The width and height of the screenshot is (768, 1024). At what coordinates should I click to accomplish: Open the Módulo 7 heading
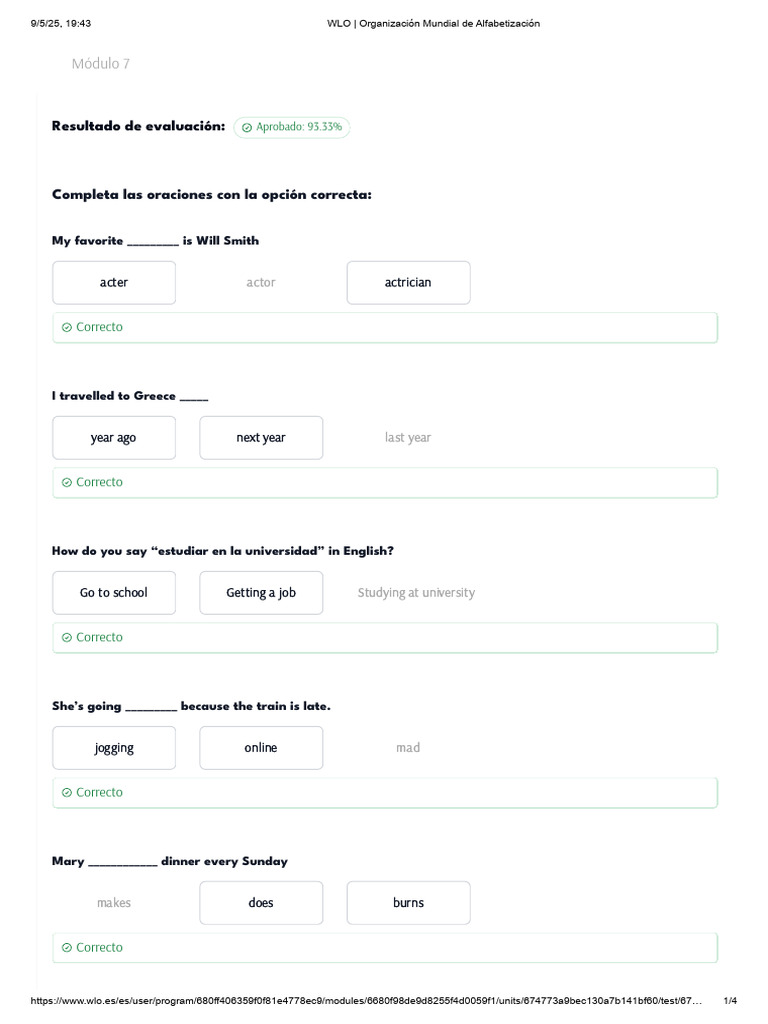pos(100,64)
